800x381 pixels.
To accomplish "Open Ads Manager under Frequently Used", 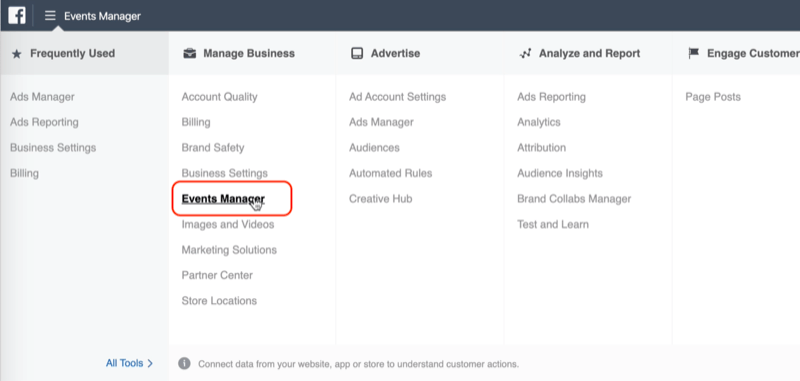I will [42, 97].
